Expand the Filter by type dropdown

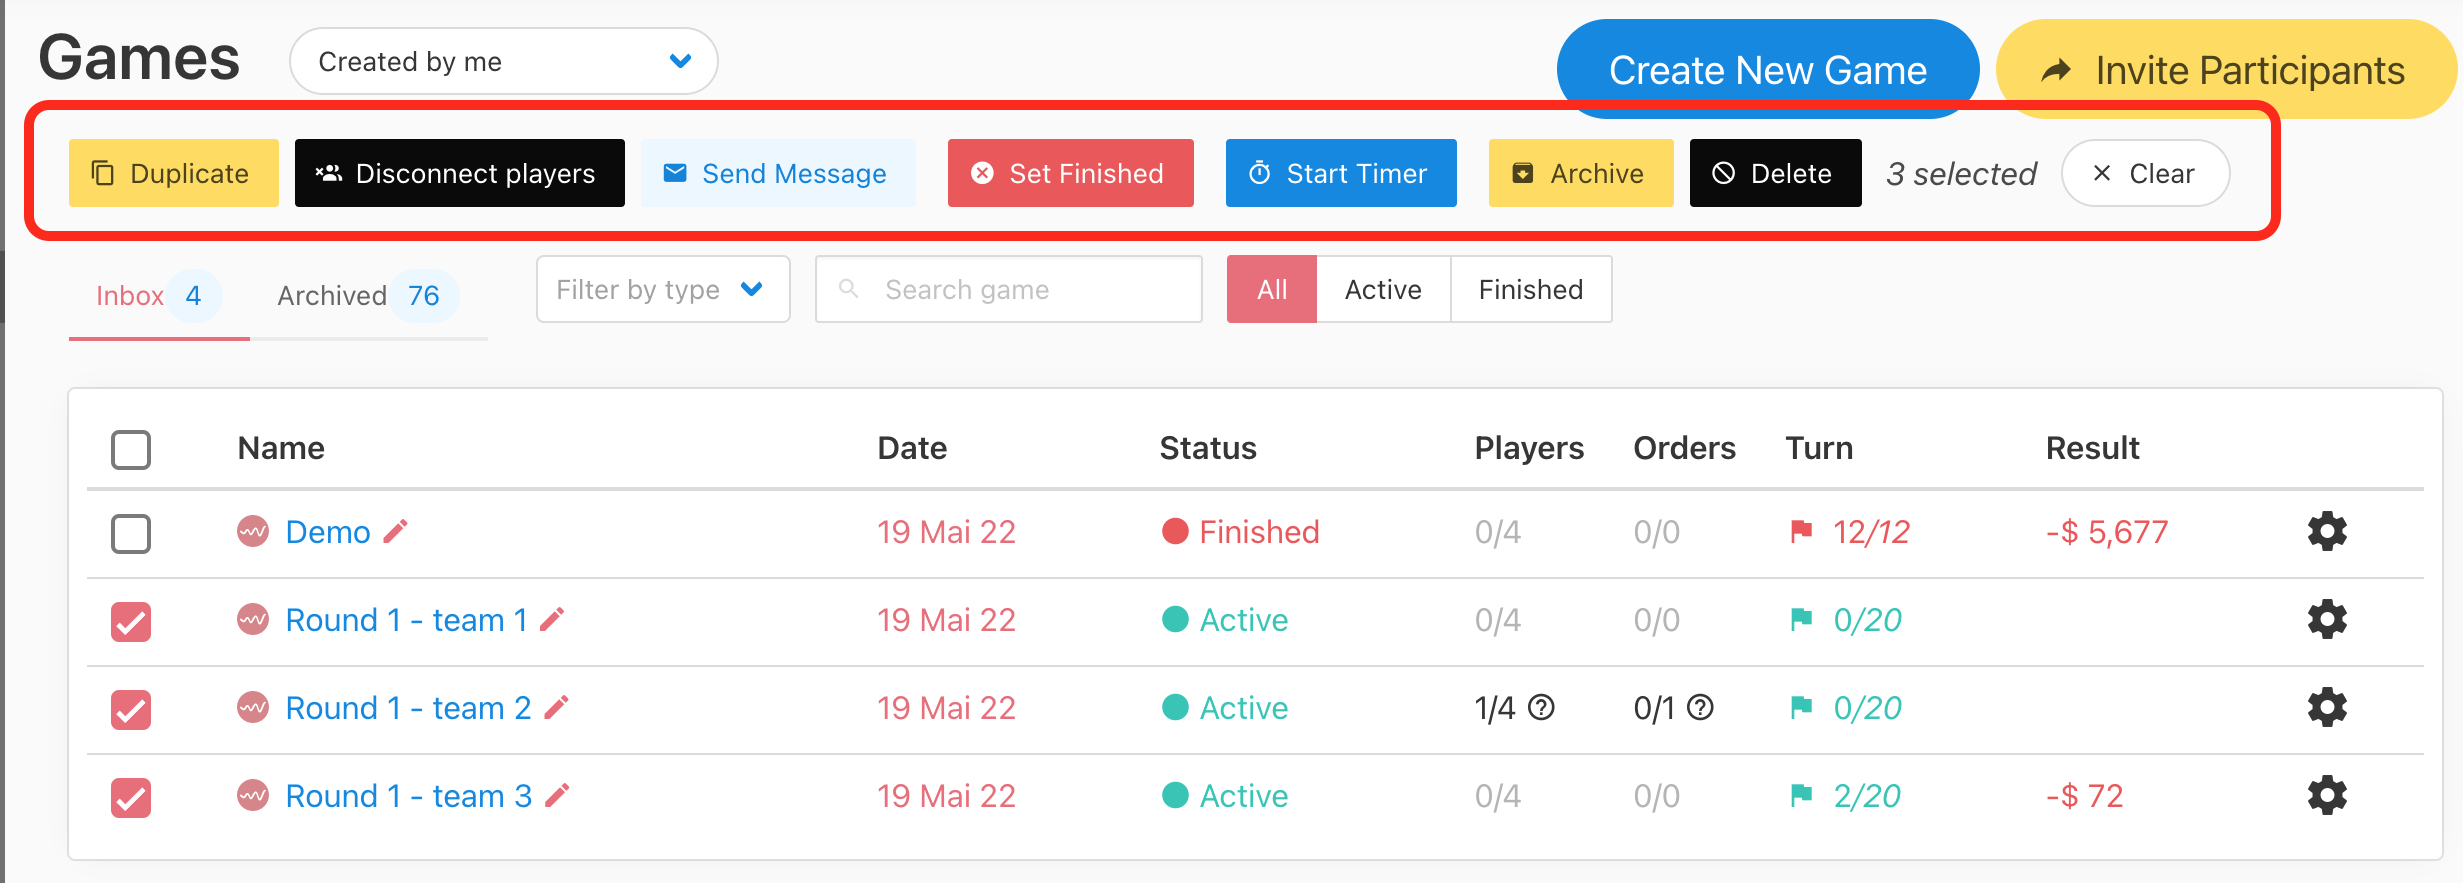click(x=663, y=289)
